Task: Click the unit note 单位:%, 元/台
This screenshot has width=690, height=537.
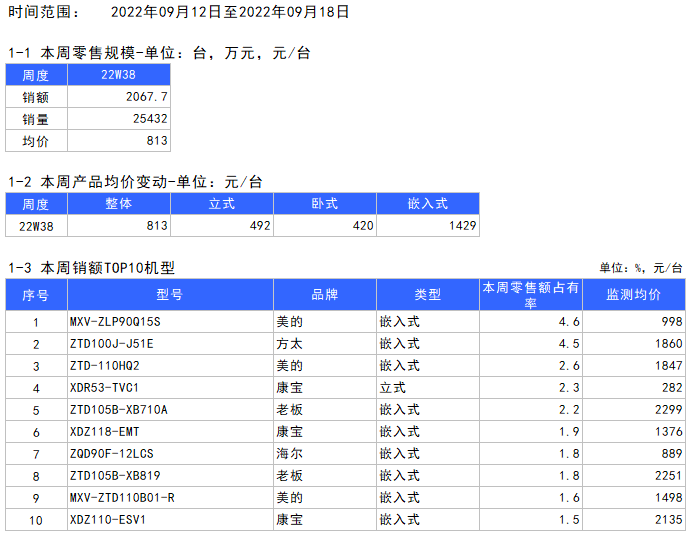Action: [641, 268]
